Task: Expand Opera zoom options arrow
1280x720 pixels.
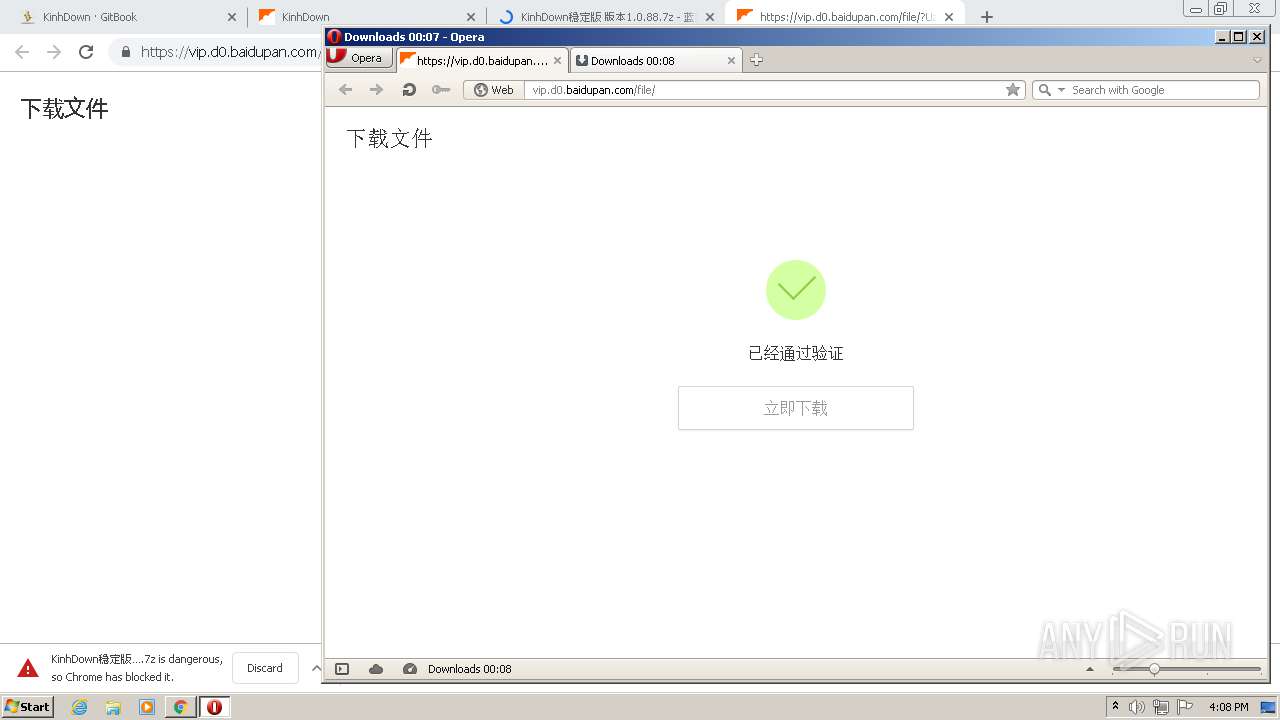Action: point(1090,669)
